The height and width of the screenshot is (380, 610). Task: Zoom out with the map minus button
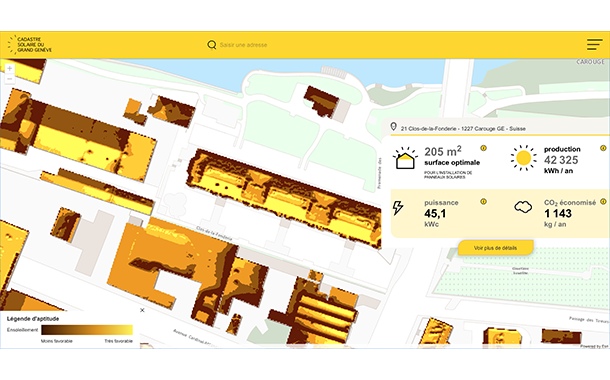tap(10, 79)
